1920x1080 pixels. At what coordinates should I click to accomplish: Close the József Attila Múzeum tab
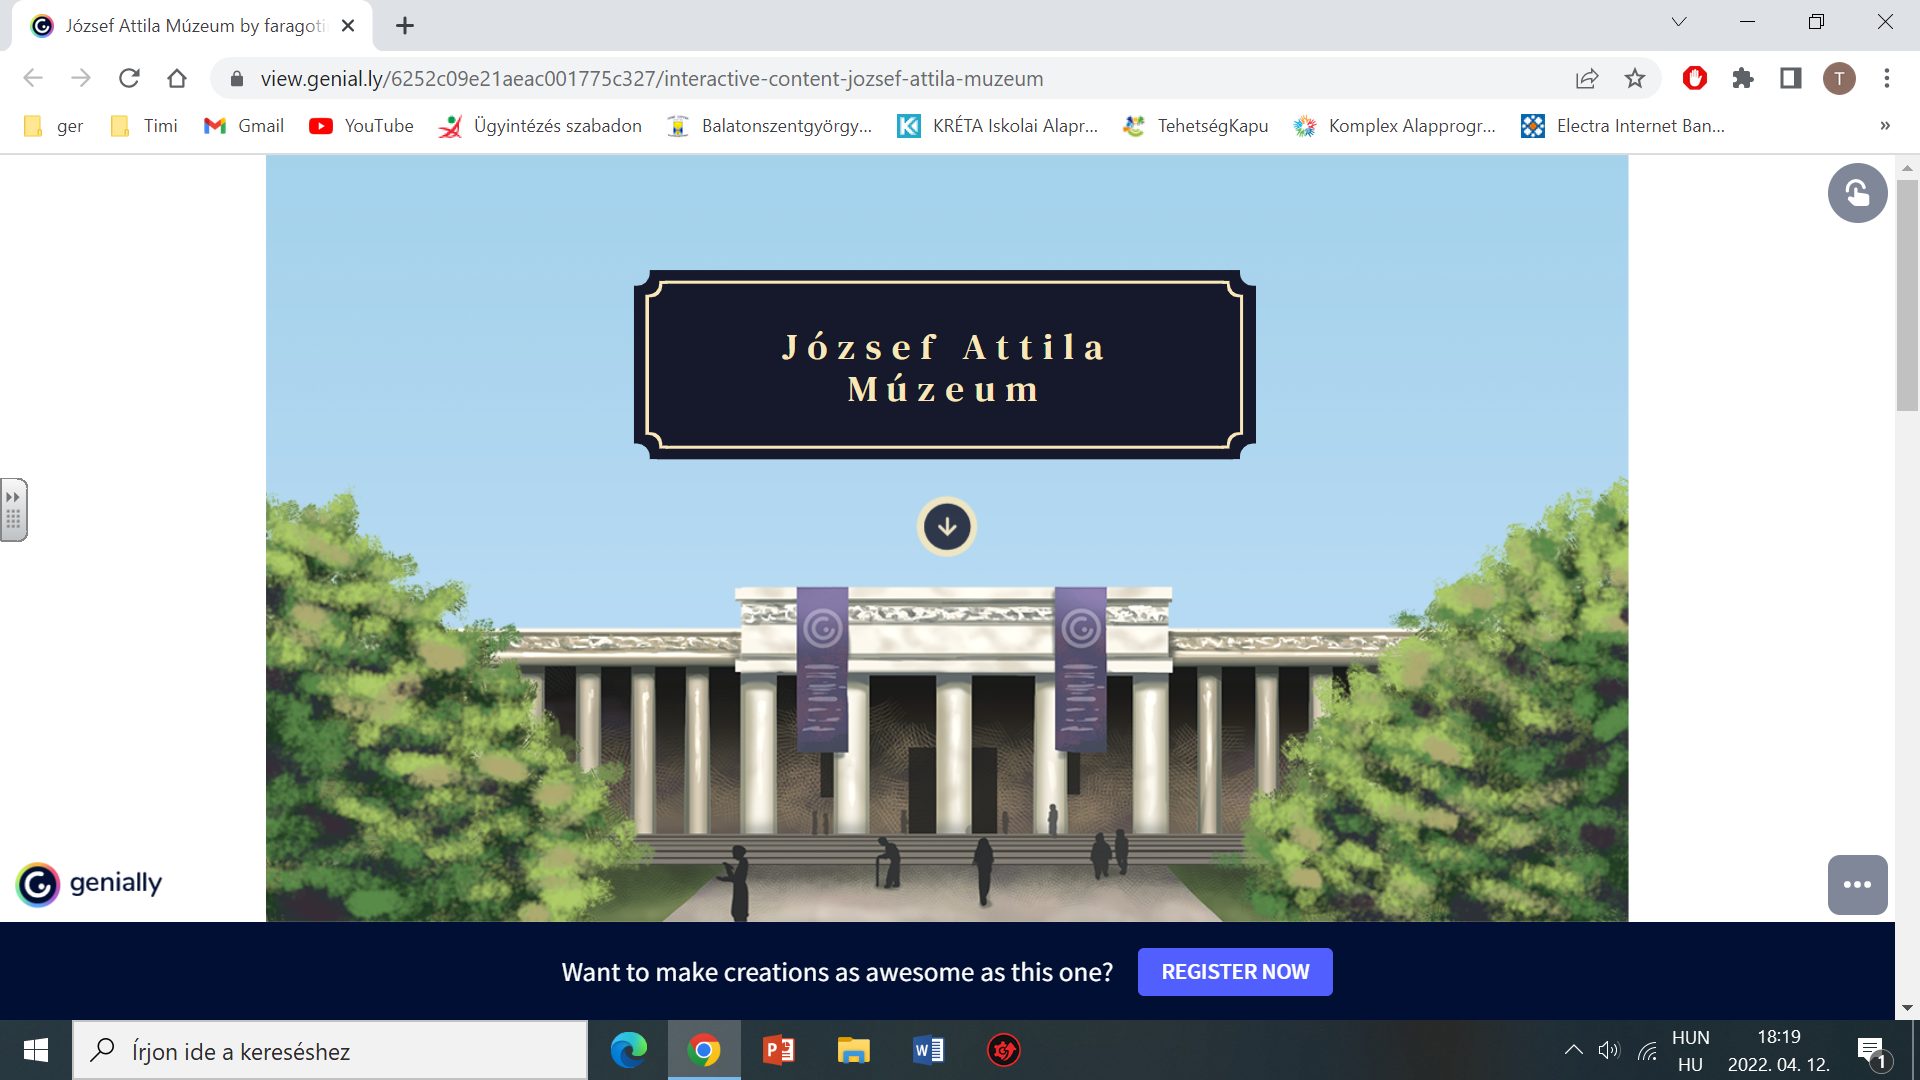point(348,26)
